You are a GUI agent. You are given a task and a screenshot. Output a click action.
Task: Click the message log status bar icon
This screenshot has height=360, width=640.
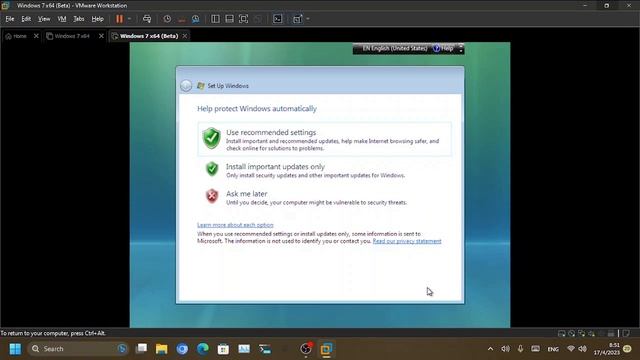[x=626, y=333]
